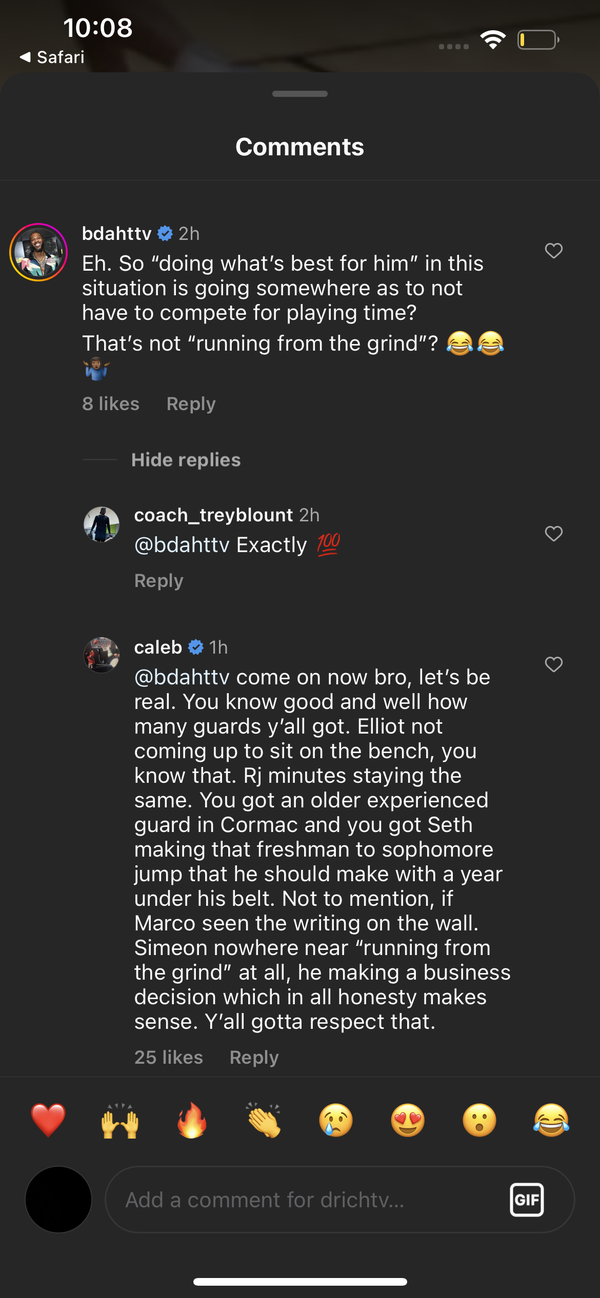
Task: Return to Safari via back link
Action: 52,58
